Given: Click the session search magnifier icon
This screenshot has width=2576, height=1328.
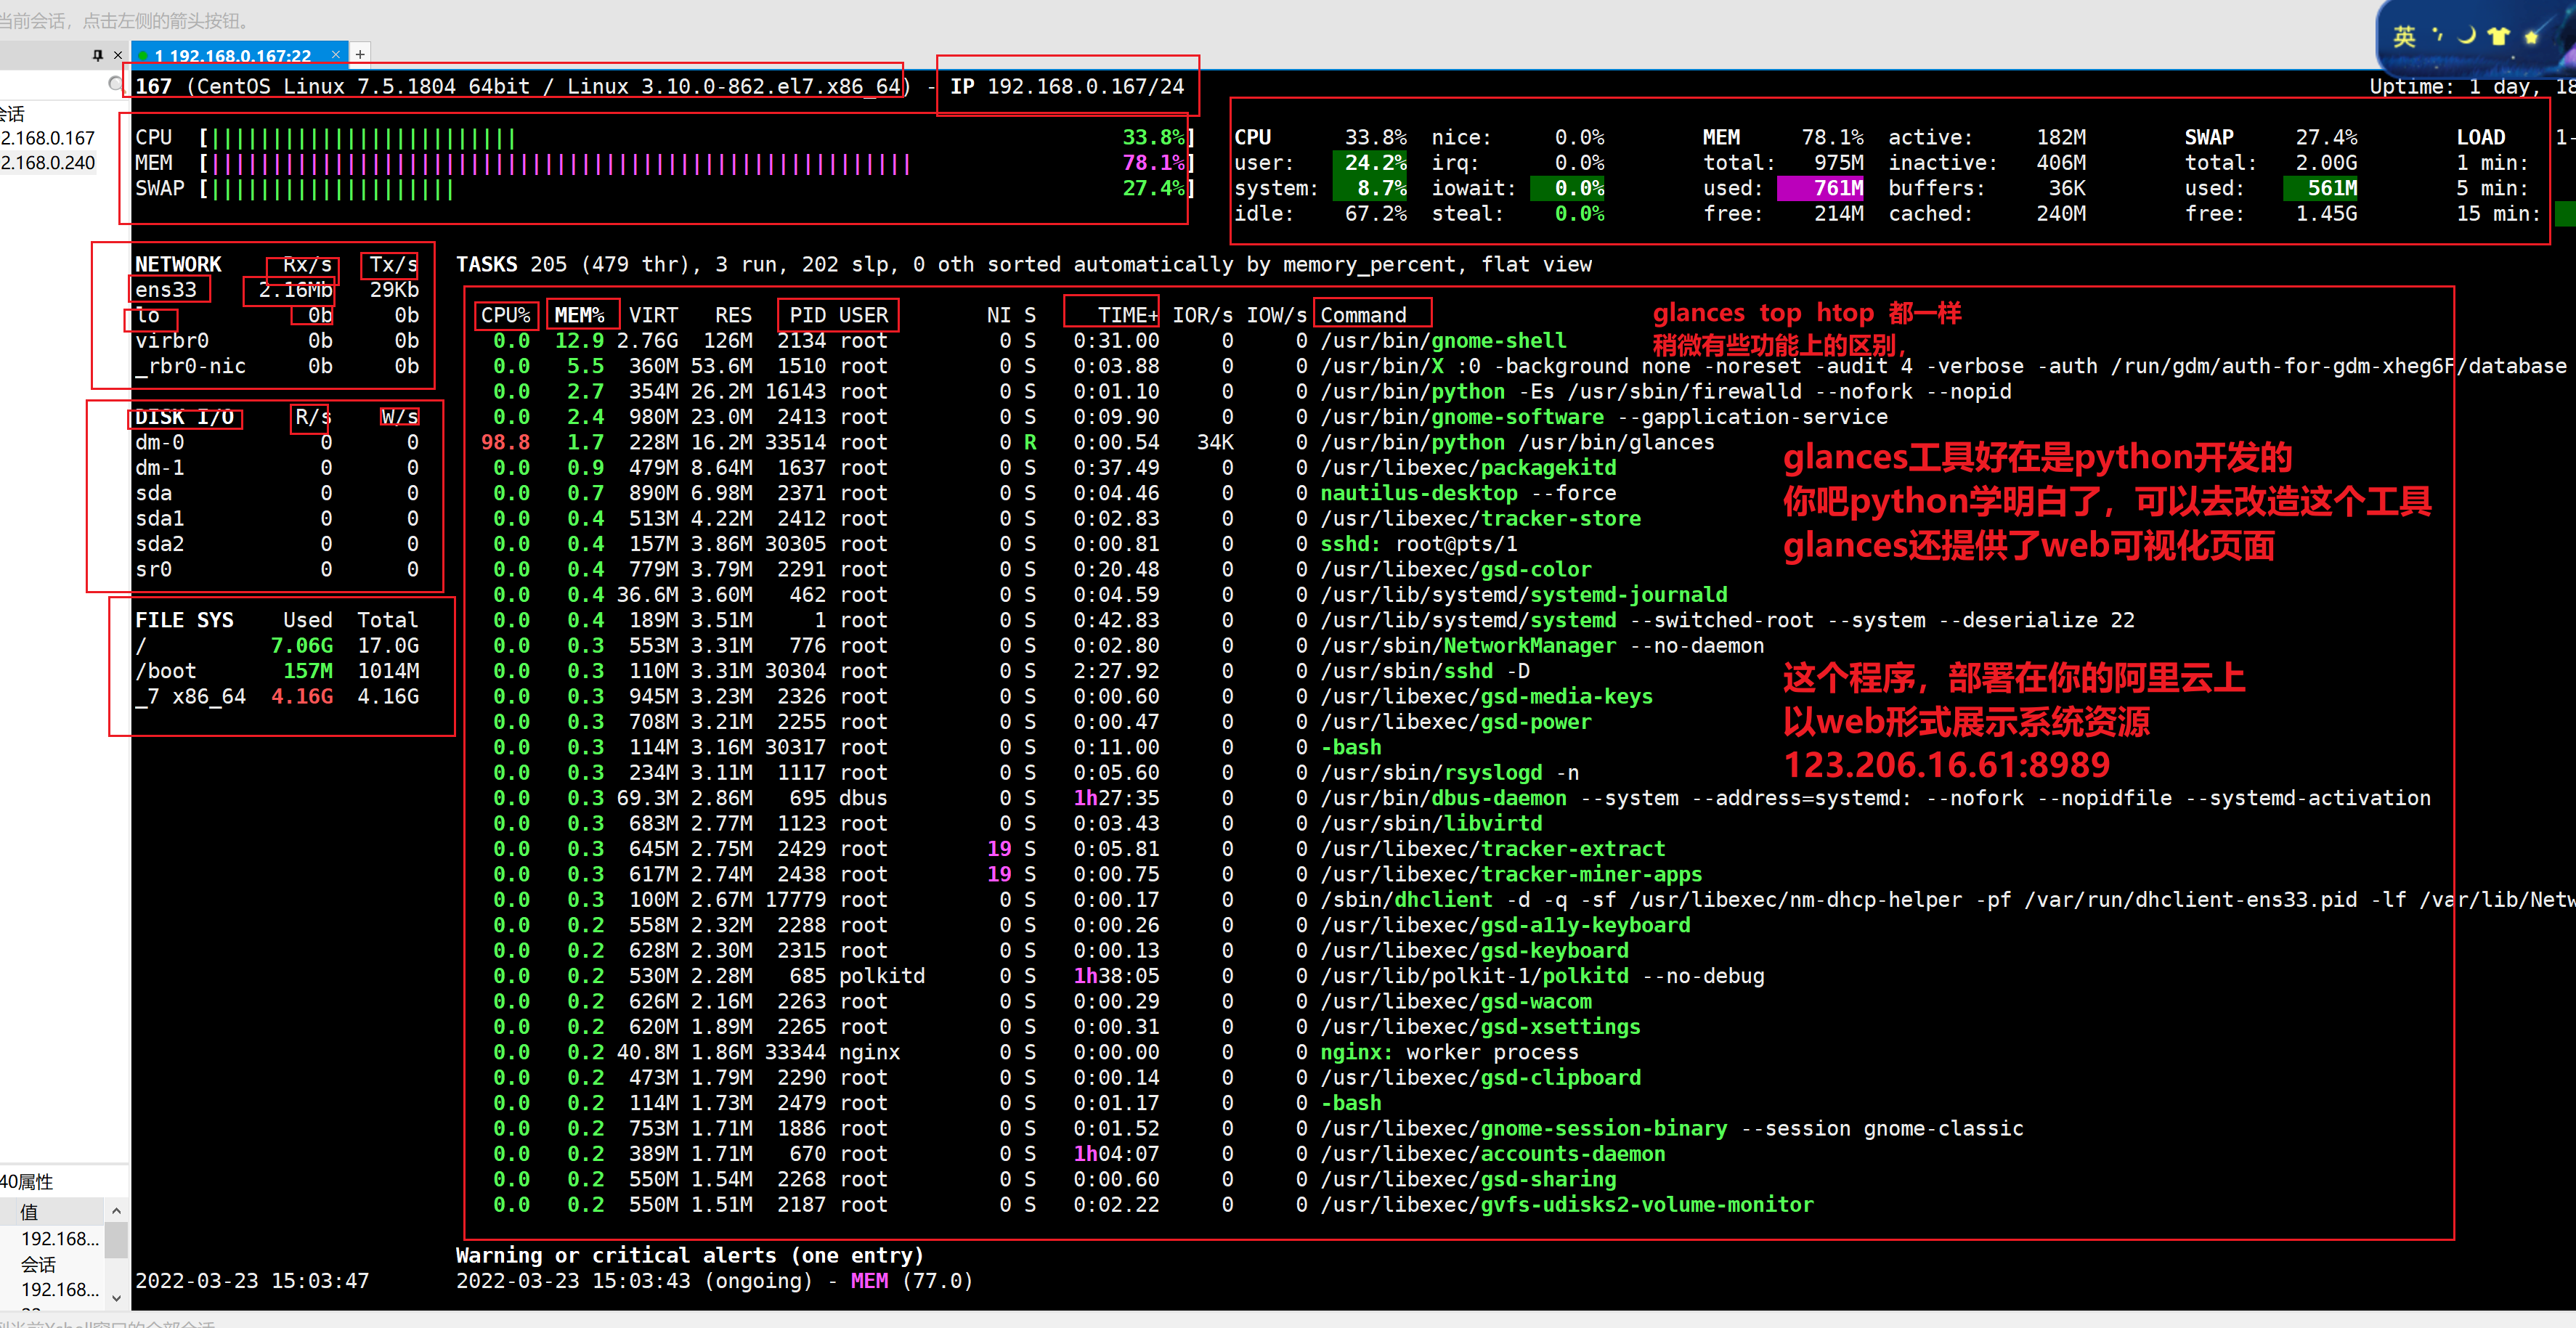Looking at the screenshot, I should tap(116, 84).
